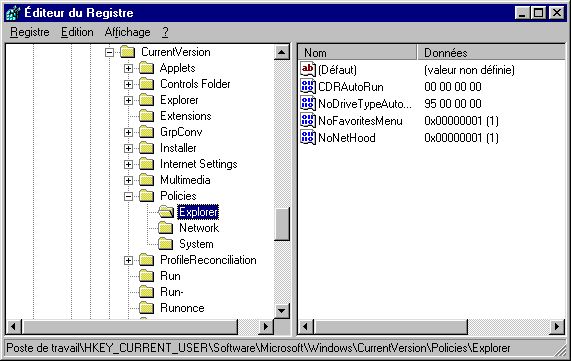Collapse the Policies key
This screenshot has height=361, width=571.
(x=128, y=197)
